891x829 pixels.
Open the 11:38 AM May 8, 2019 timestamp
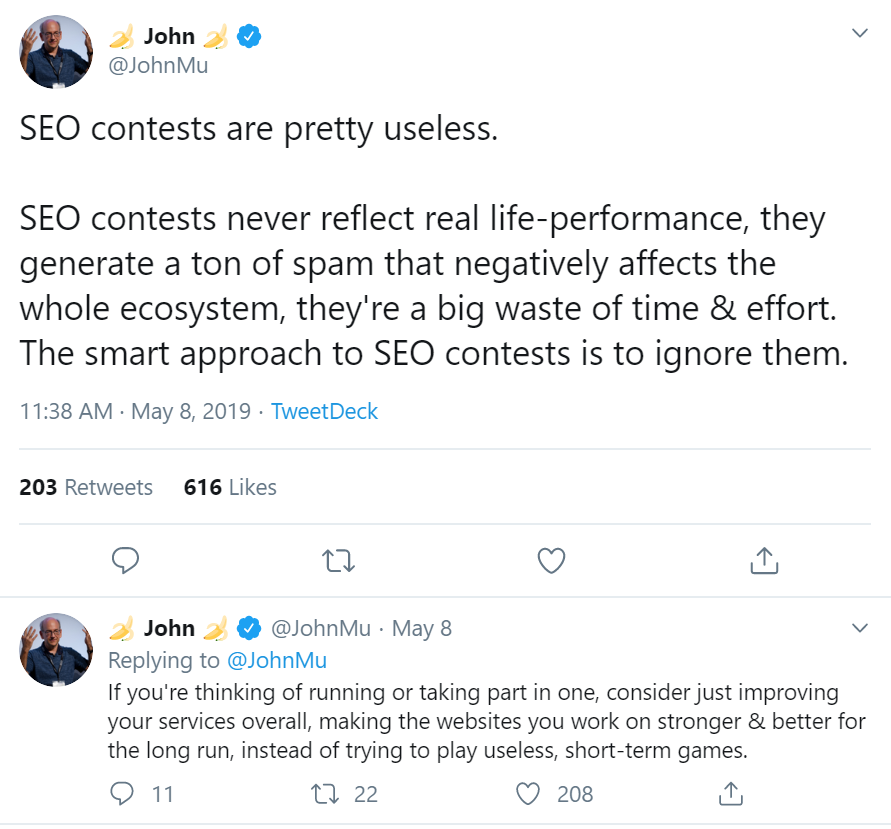135,411
